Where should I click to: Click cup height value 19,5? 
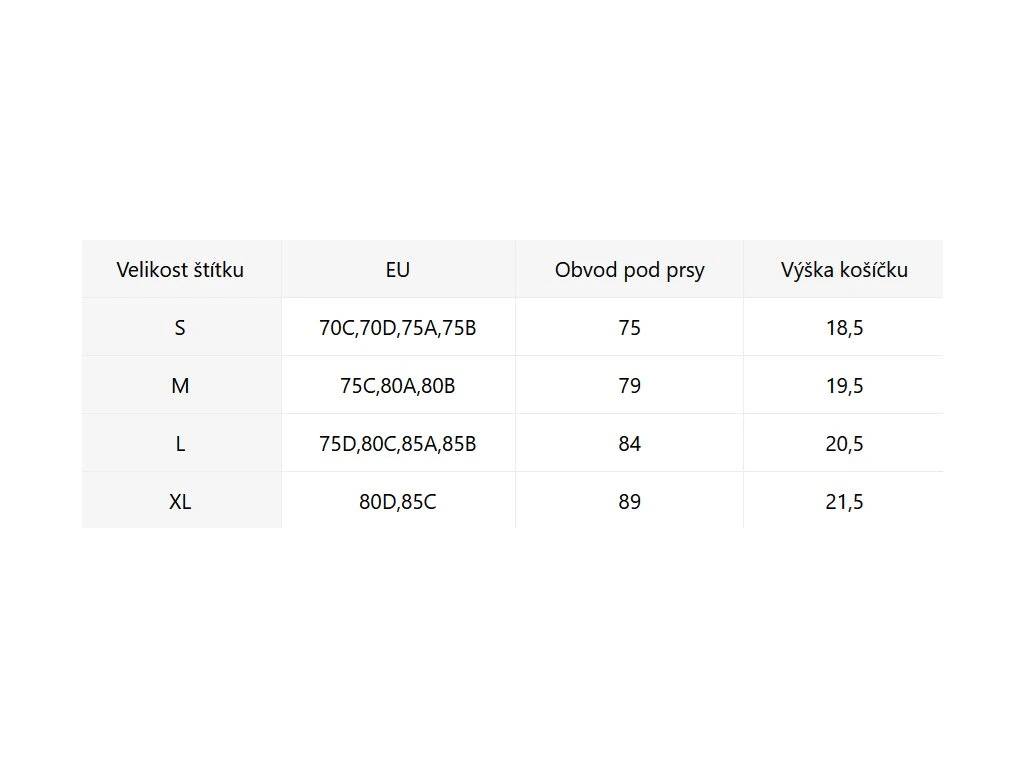tap(845, 386)
